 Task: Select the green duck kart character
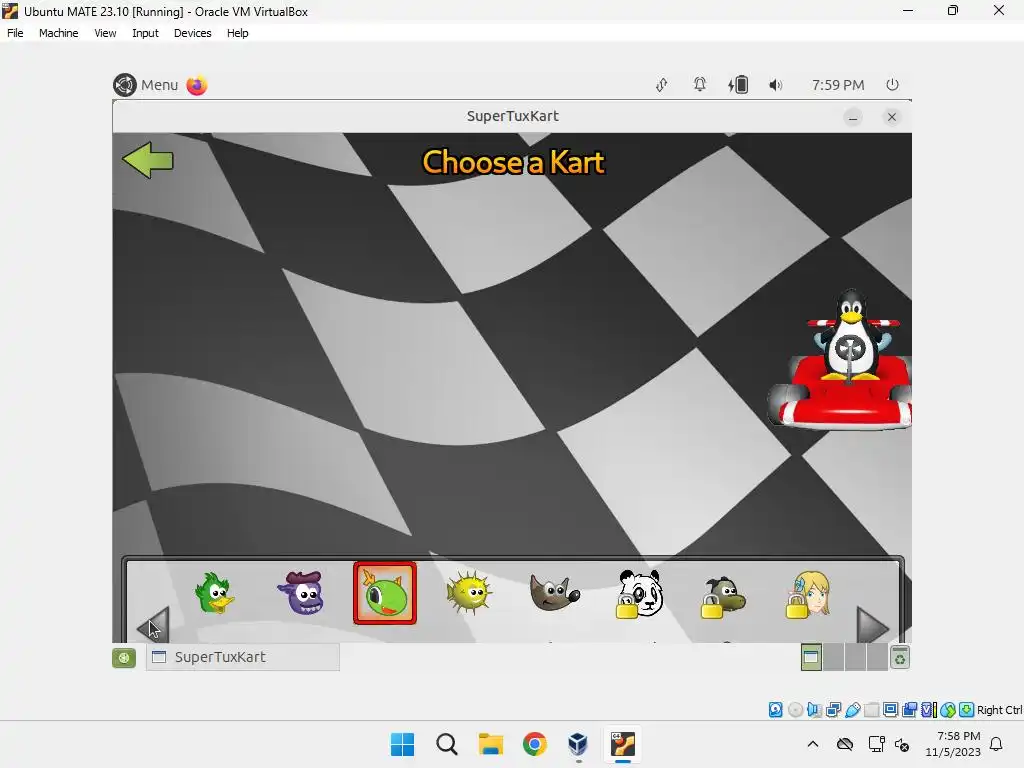(214, 593)
